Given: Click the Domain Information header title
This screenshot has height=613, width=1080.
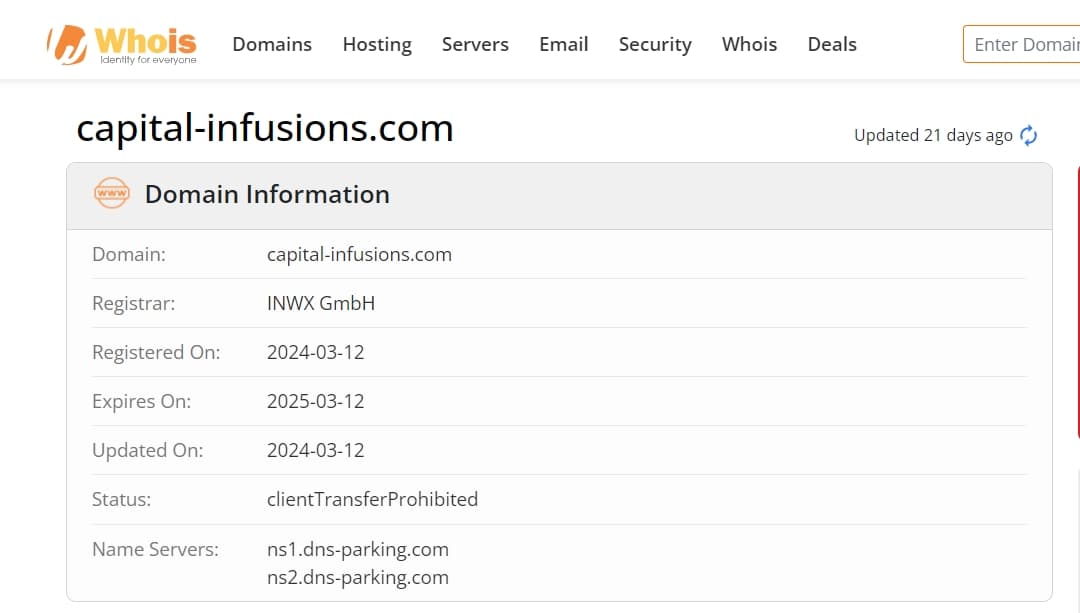Looking at the screenshot, I should click(x=267, y=194).
